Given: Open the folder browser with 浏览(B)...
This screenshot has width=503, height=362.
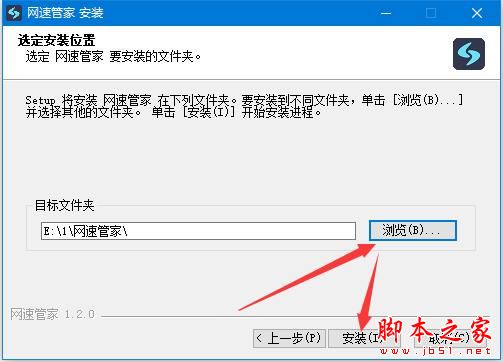Looking at the screenshot, I should pyautogui.click(x=413, y=230).
